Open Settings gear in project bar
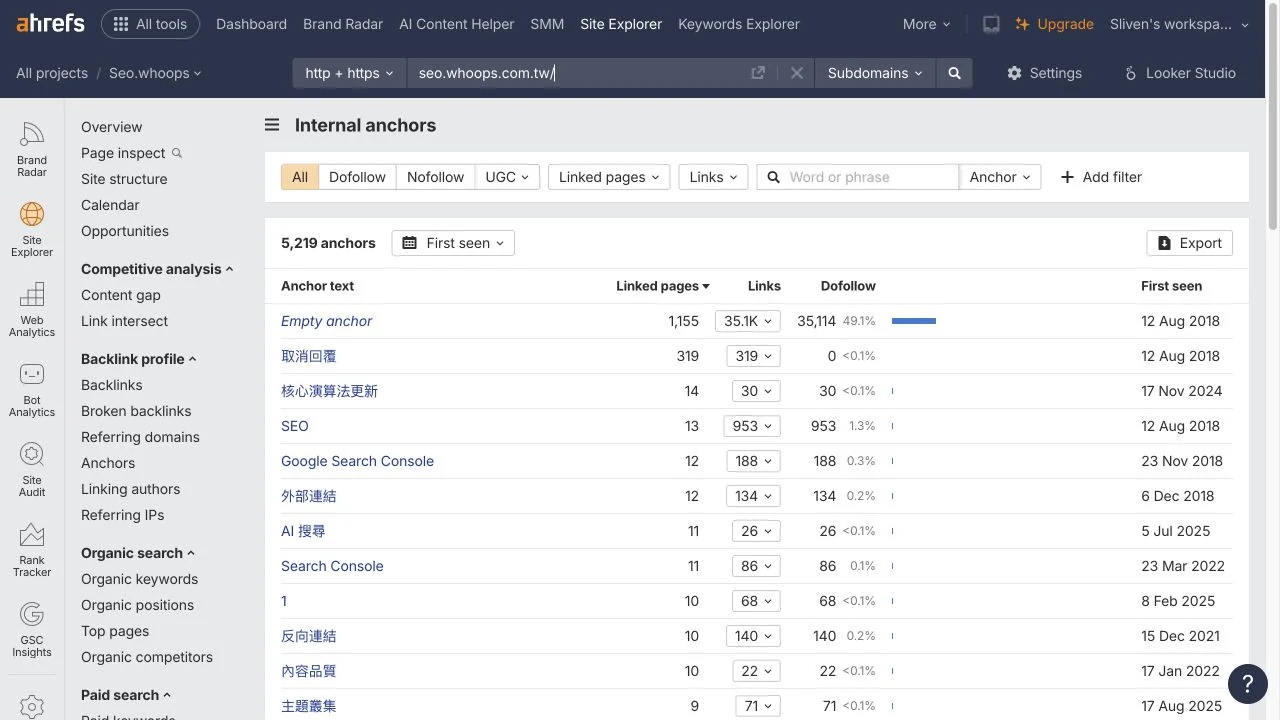The image size is (1280, 720). (1044, 73)
